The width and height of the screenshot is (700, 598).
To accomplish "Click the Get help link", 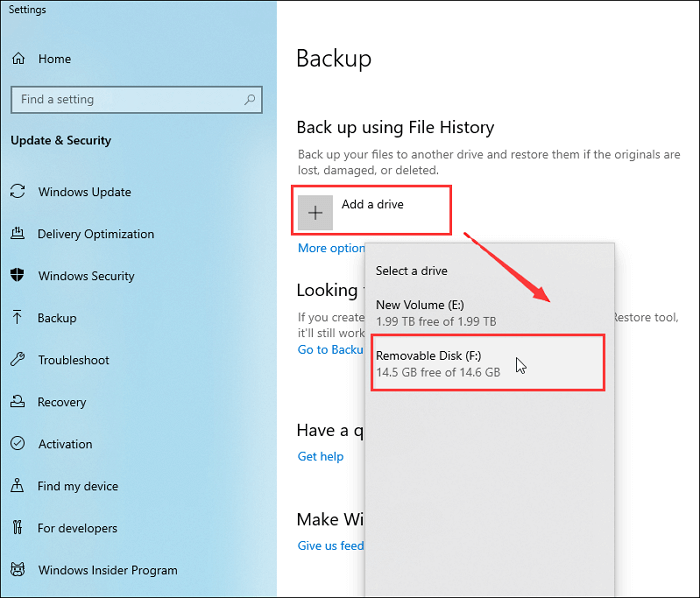I will [320, 456].
